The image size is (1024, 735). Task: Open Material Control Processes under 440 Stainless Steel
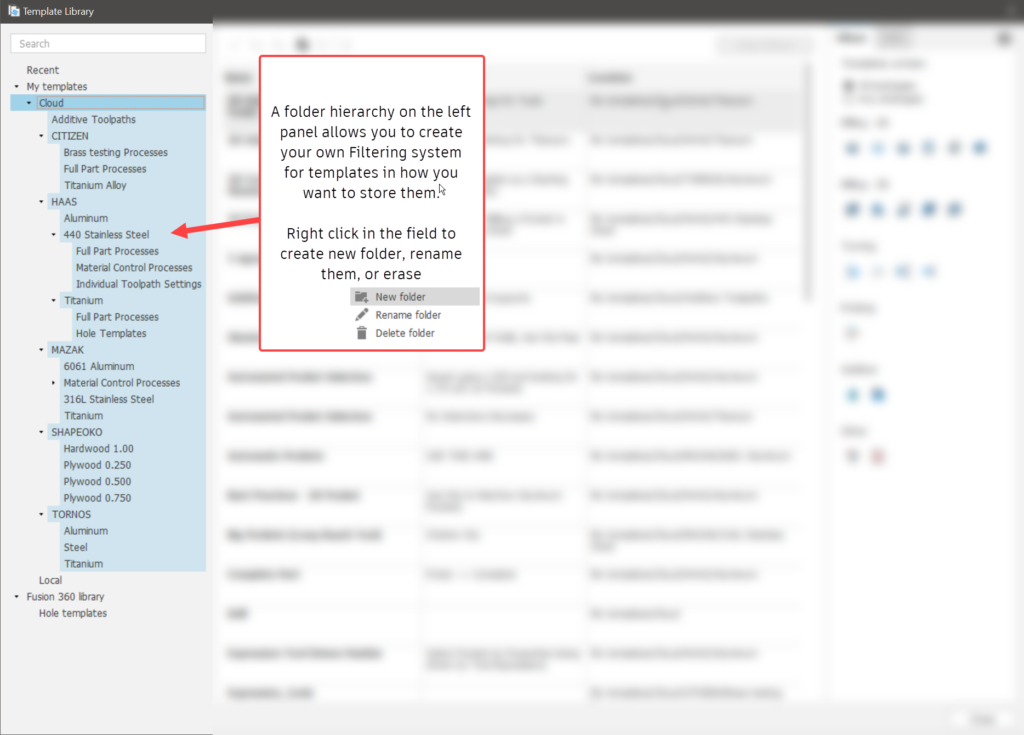pos(134,268)
